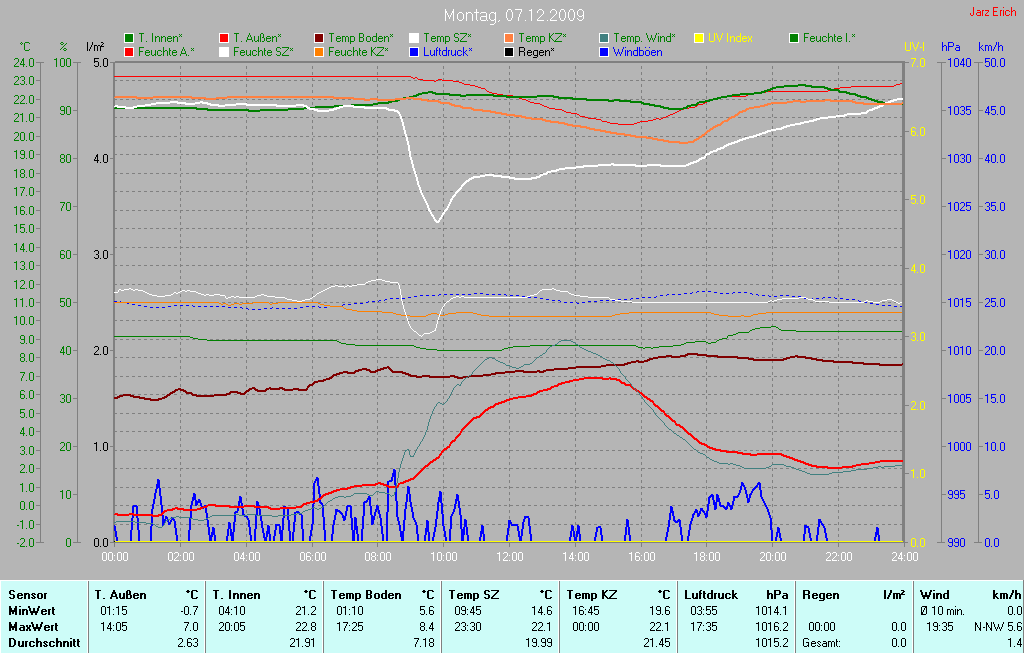Viewport: 1024px width, 653px height.
Task: Click the MinWert row label
Action: 32,611
